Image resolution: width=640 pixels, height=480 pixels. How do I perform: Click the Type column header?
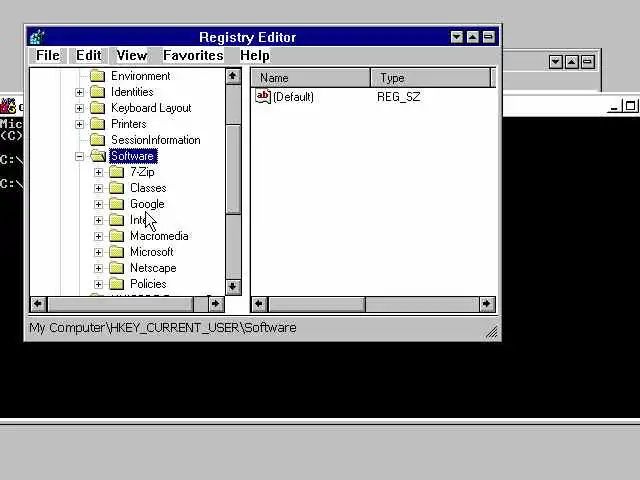431,78
